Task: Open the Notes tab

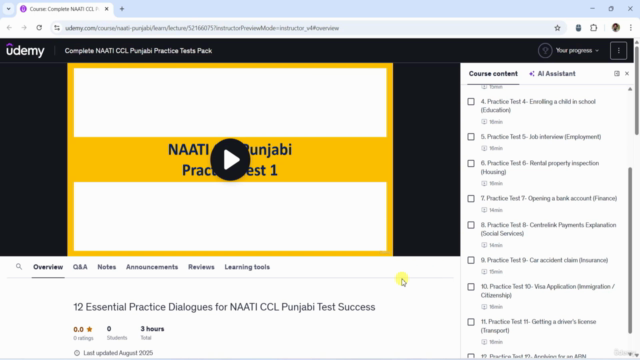Action: [x=107, y=267]
